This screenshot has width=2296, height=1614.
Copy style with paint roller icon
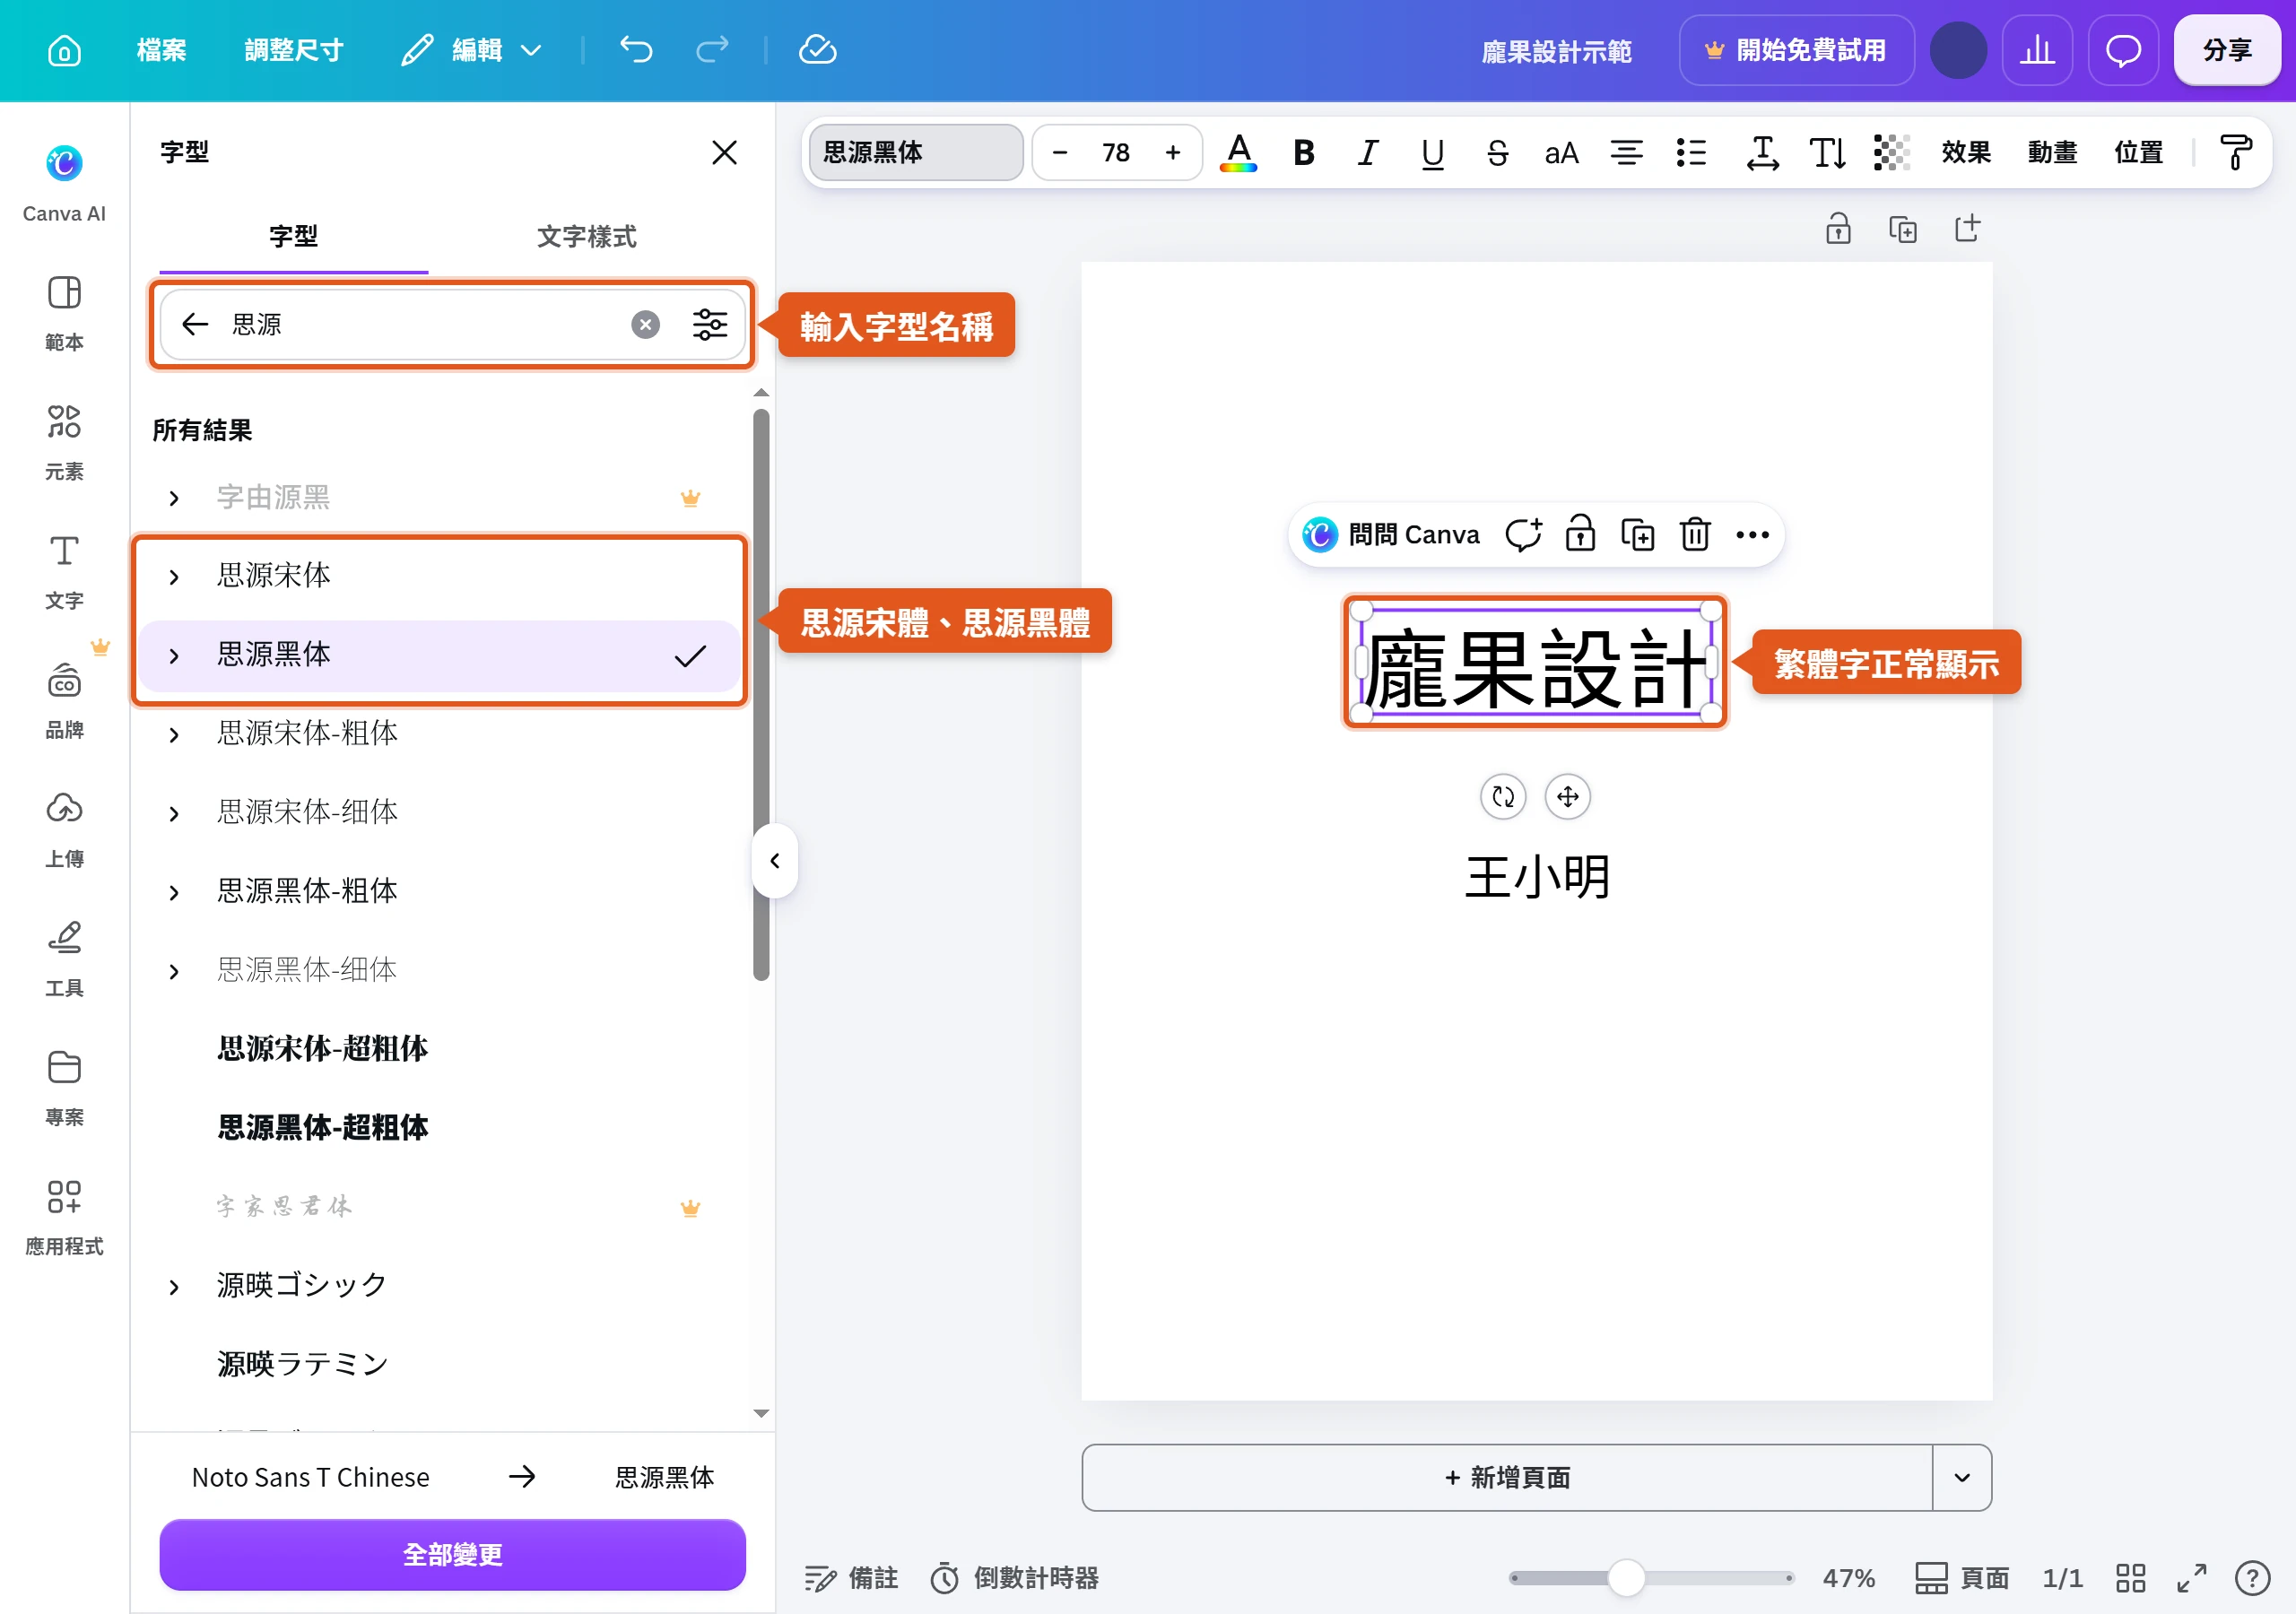point(2235,152)
